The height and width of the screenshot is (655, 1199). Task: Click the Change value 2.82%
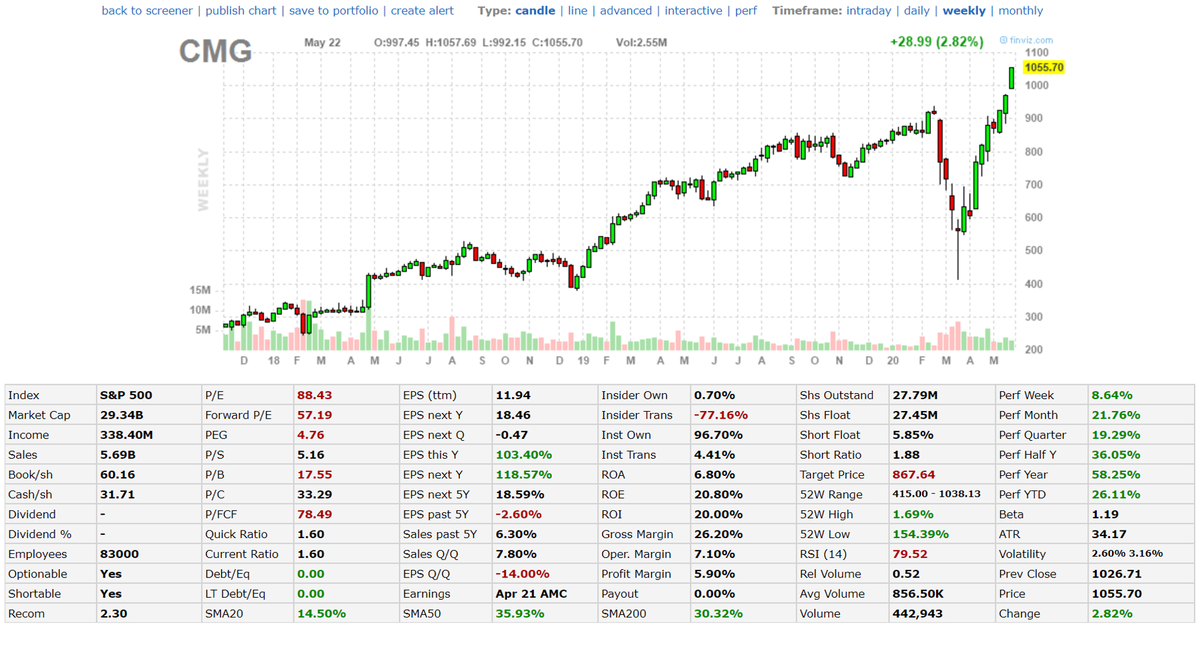pyautogui.click(x=1112, y=614)
